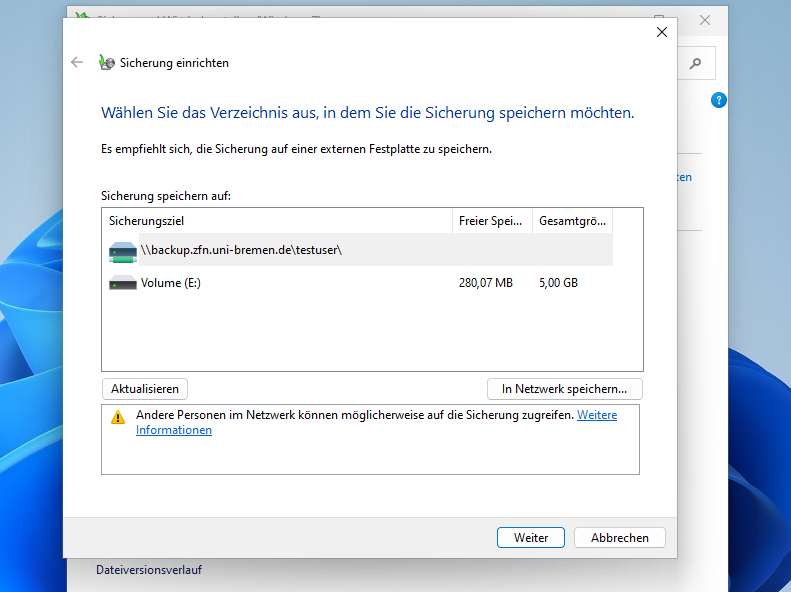Image resolution: width=791 pixels, height=592 pixels.
Task: Click the yellow warning triangle icon
Action: click(118, 416)
